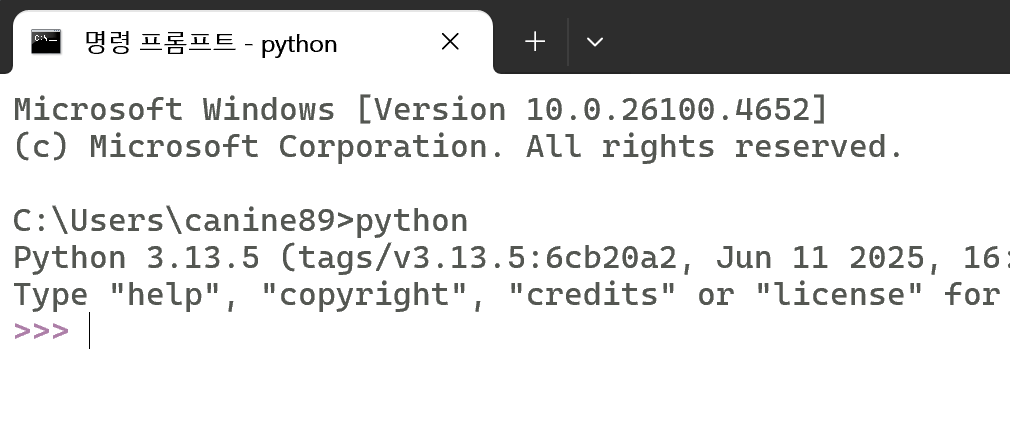
Task: Click the version number 10.0.26100.4652
Action: (667, 110)
